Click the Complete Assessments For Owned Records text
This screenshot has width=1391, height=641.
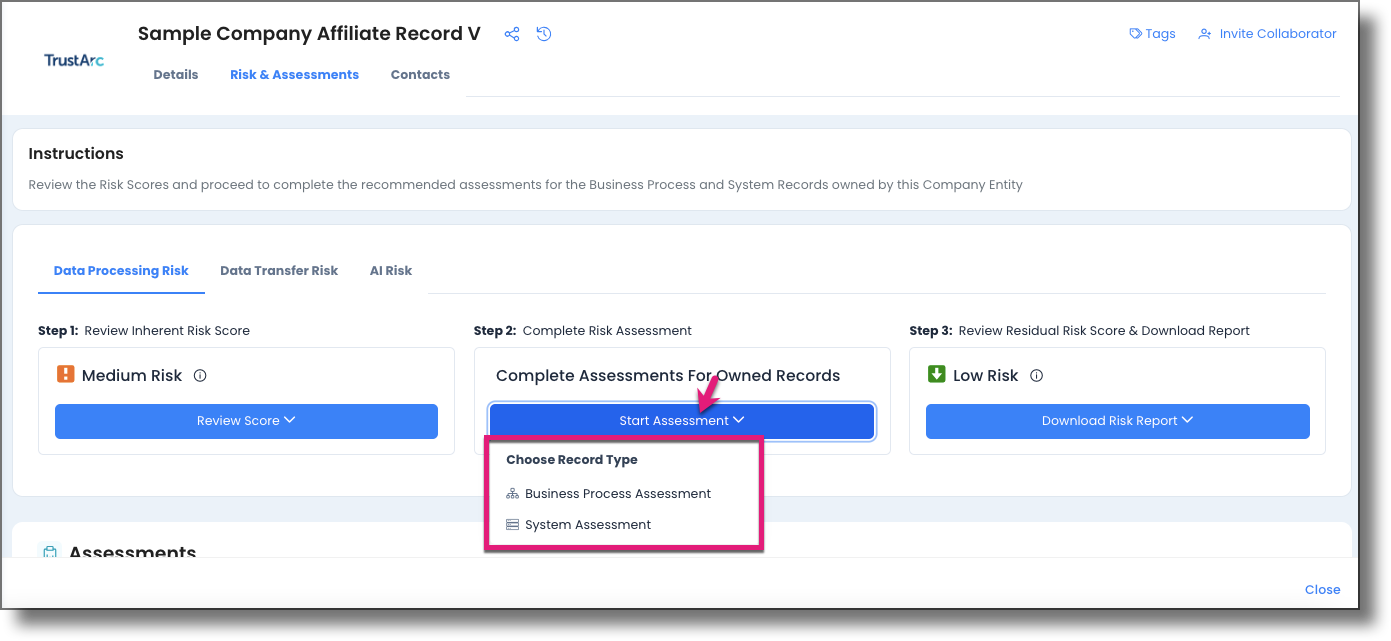pyautogui.click(x=668, y=376)
